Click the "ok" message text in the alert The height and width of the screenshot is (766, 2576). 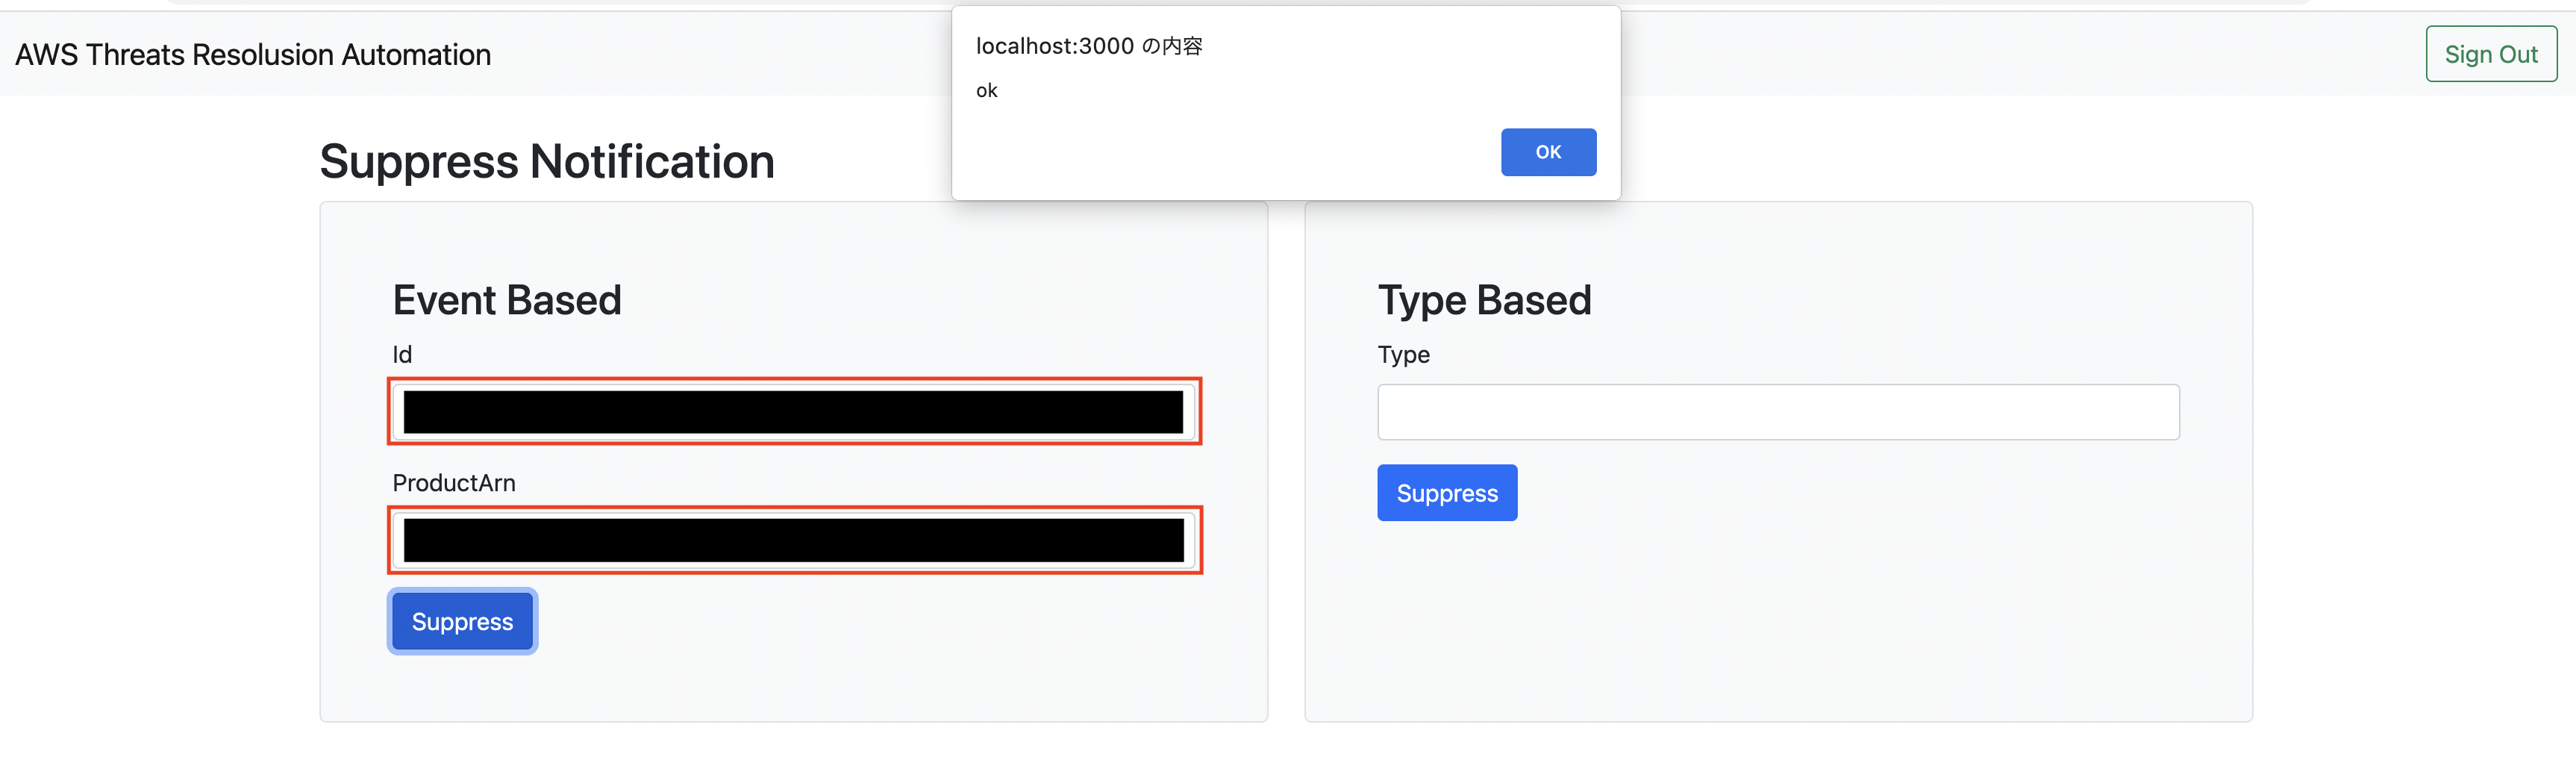click(x=986, y=91)
